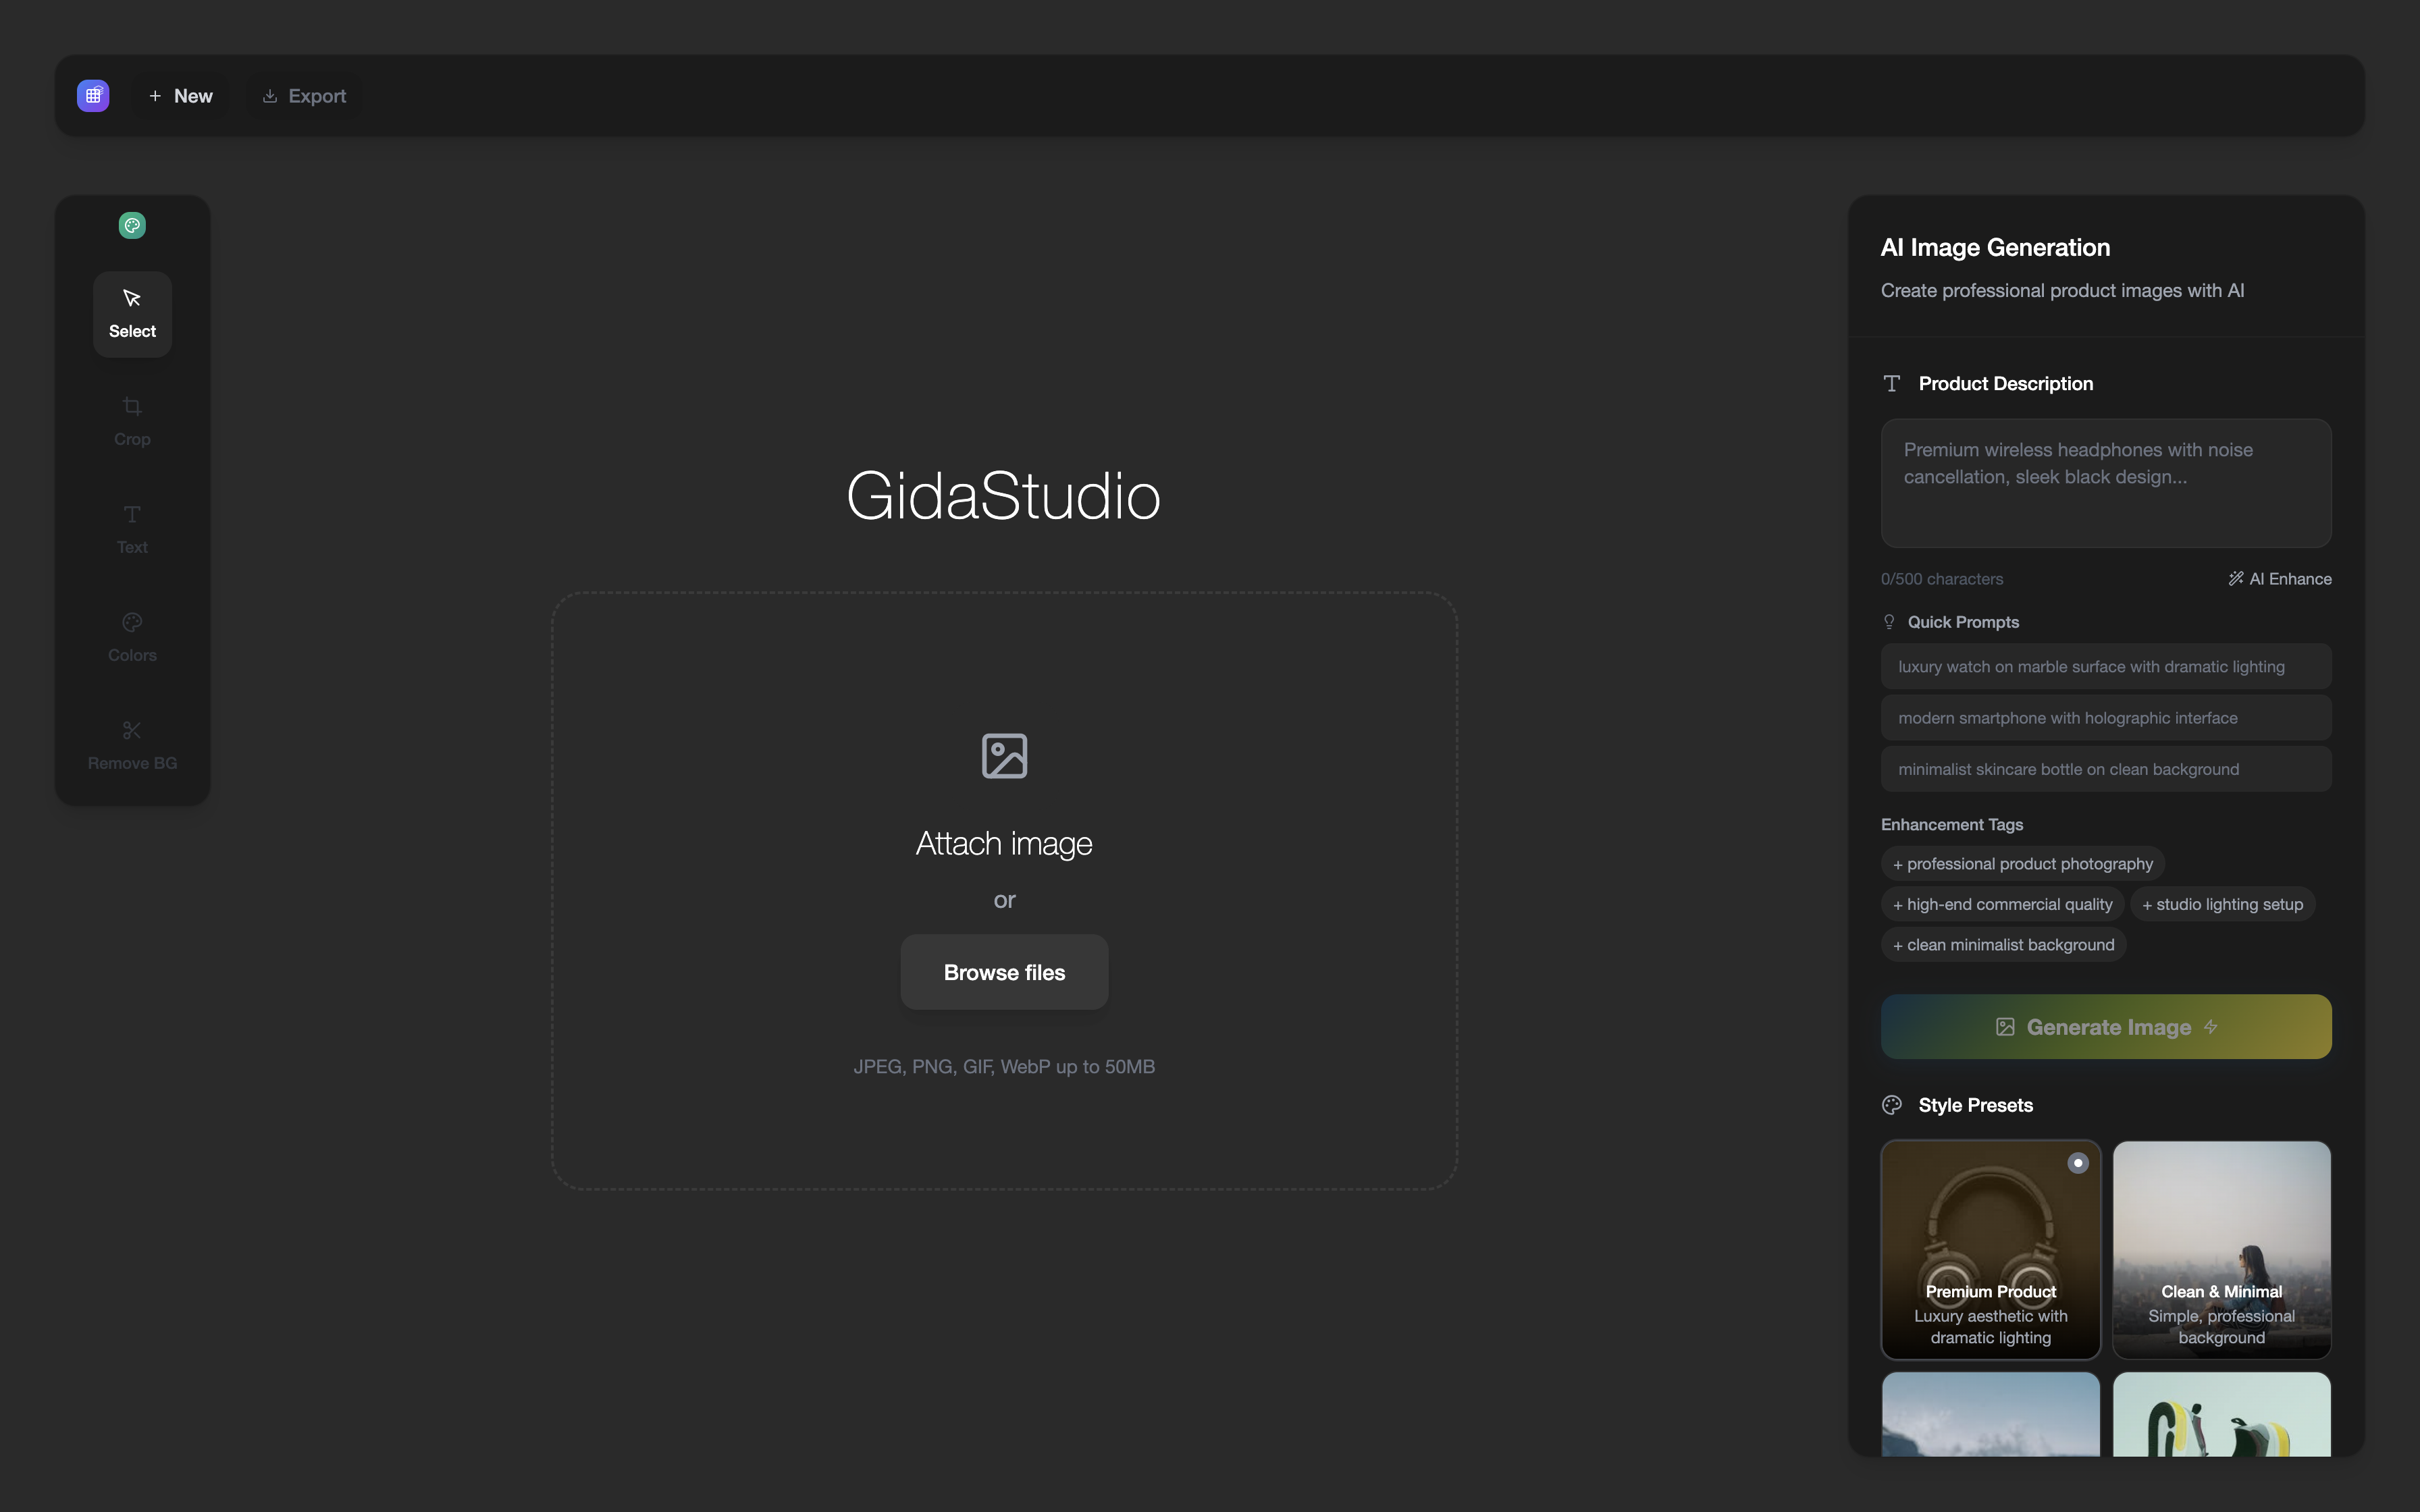Use the luxury watch quick prompt

coord(2105,667)
